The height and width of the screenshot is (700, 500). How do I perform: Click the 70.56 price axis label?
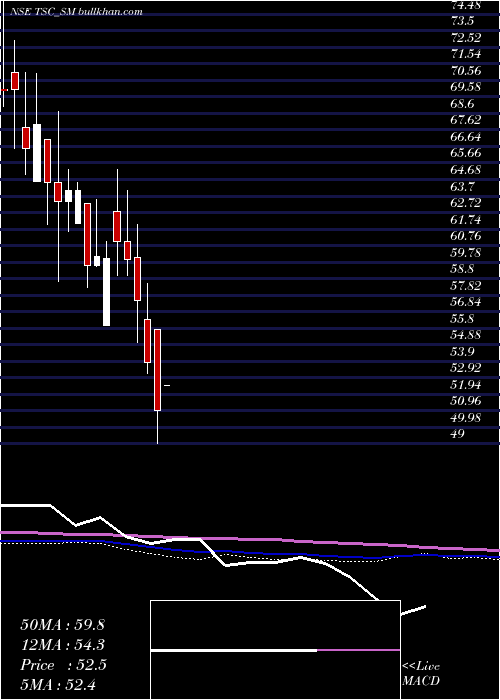click(x=467, y=71)
